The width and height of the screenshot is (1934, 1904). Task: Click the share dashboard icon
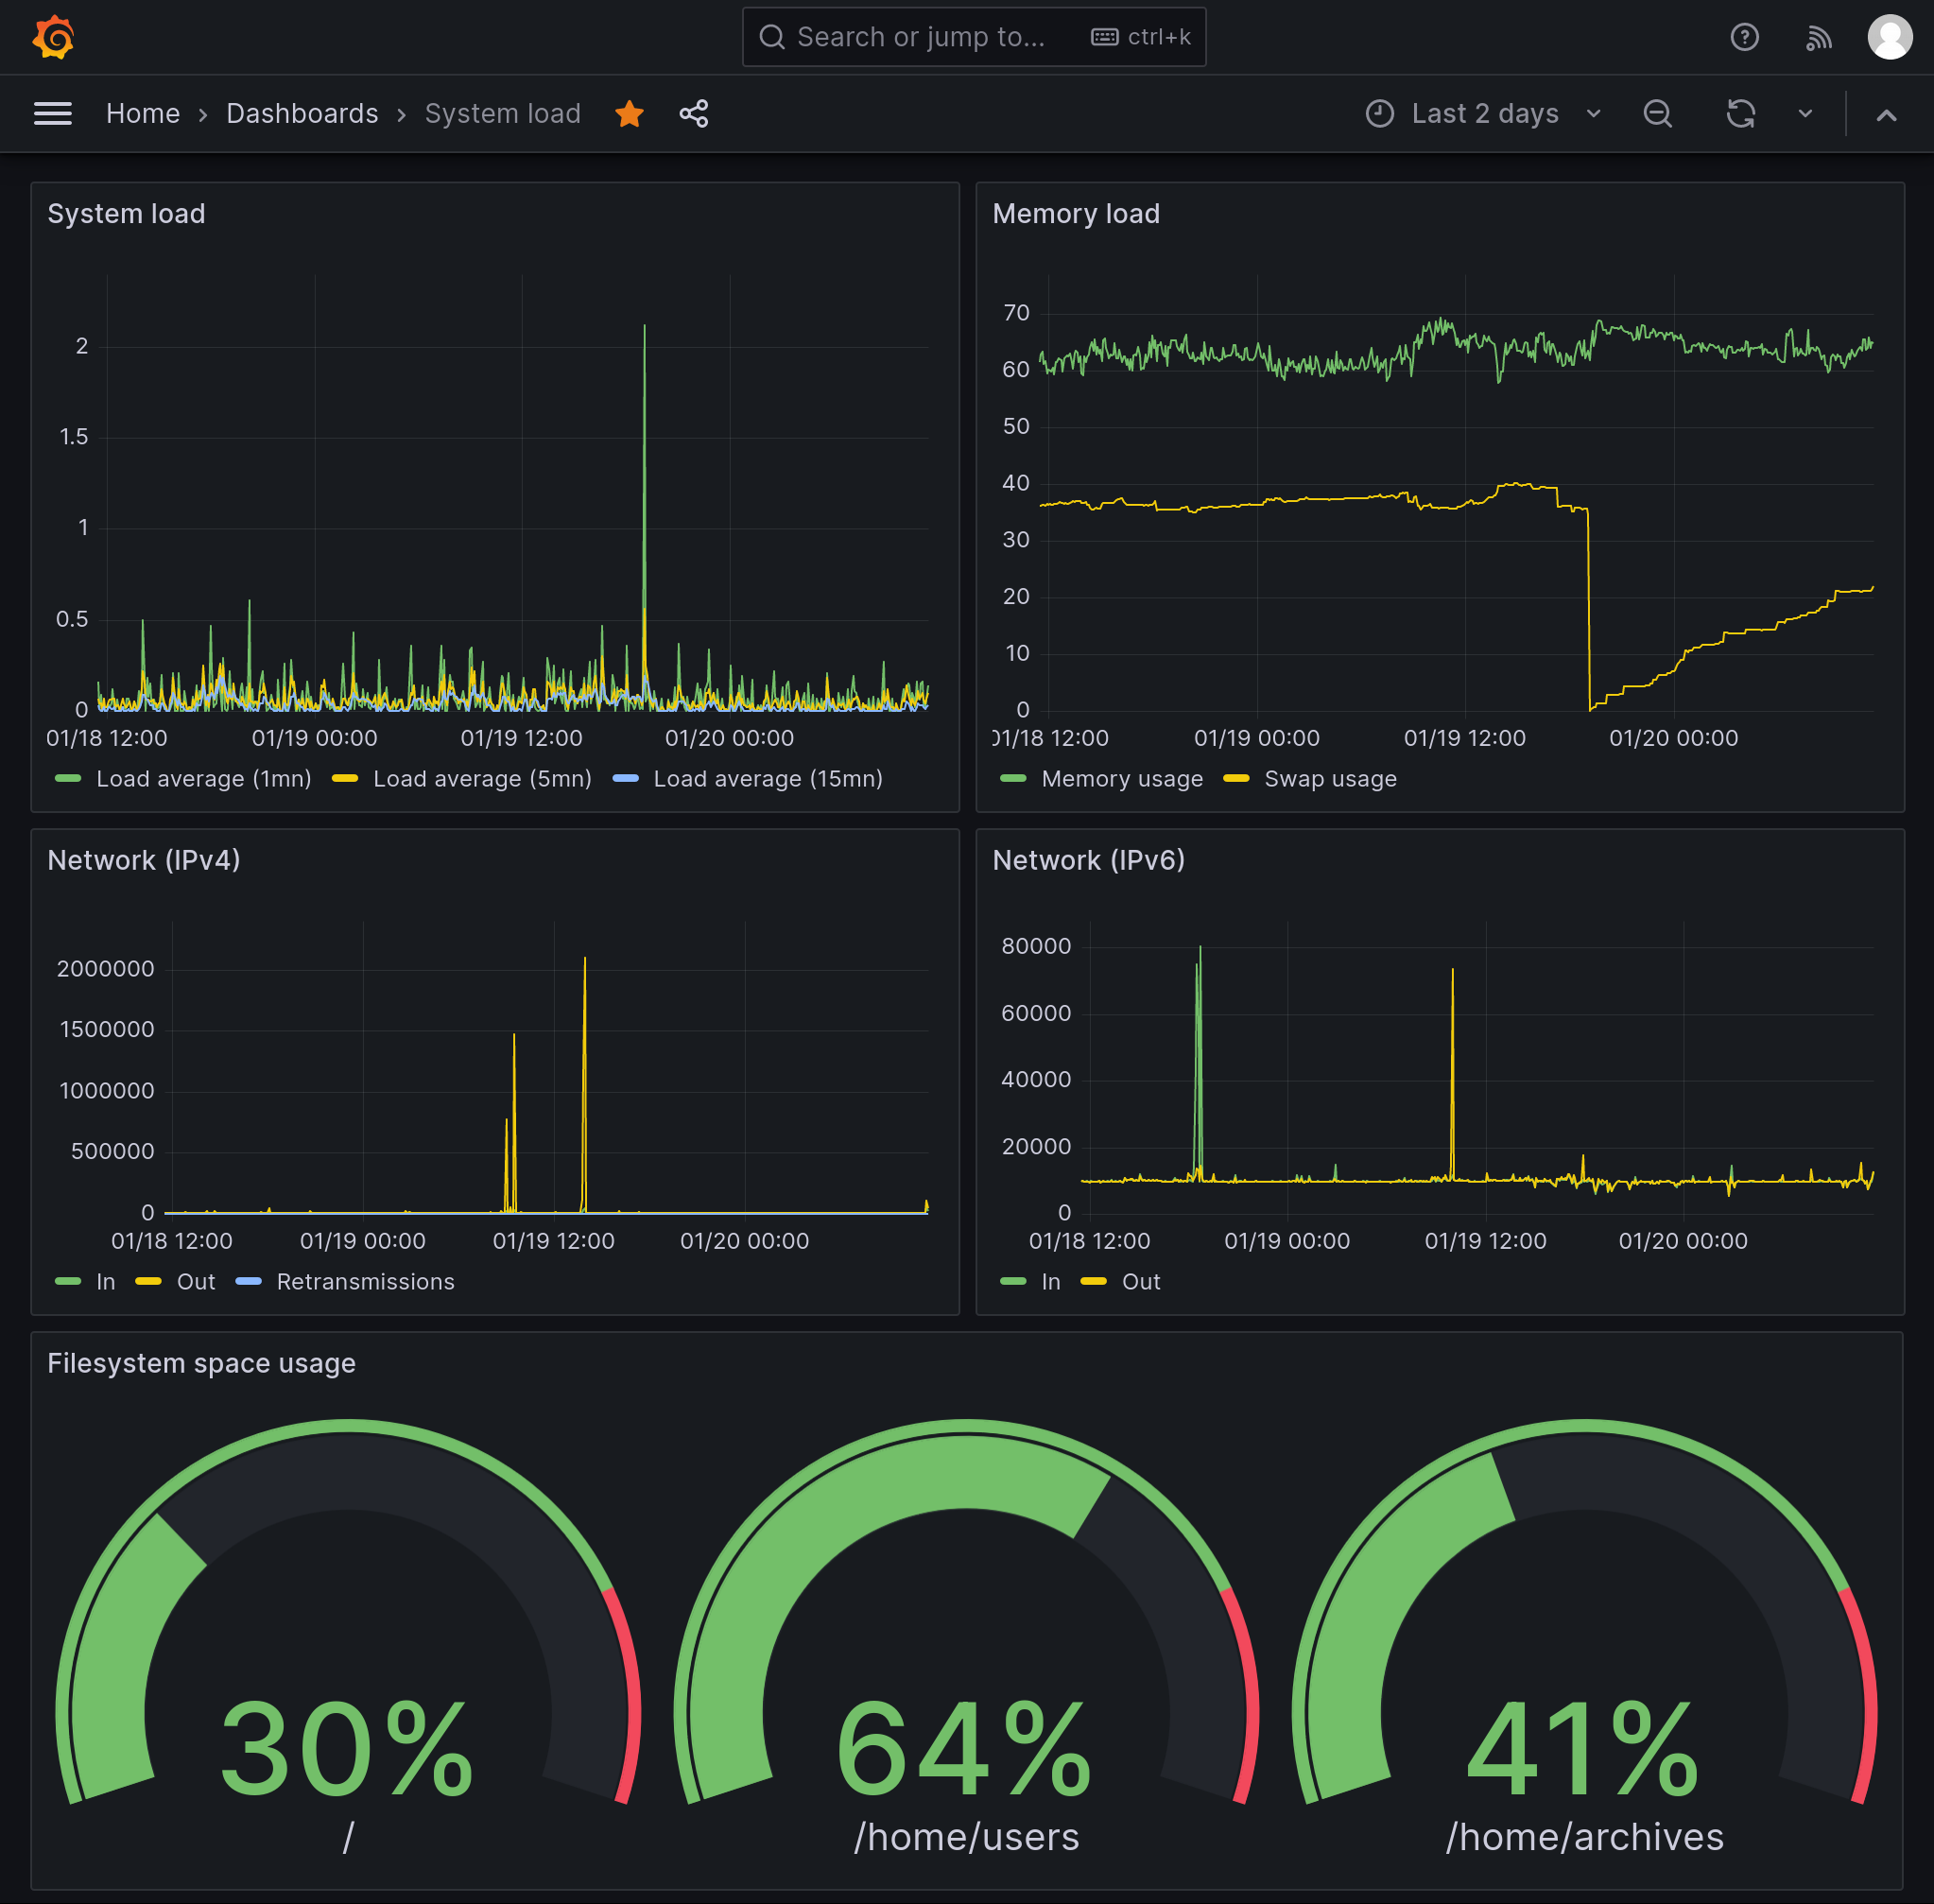[x=693, y=114]
